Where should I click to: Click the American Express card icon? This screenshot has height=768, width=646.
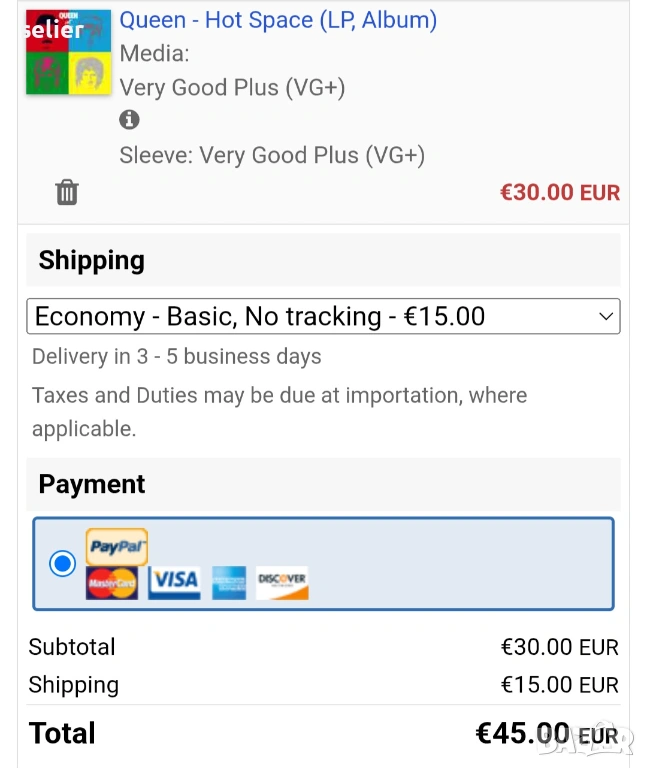(229, 582)
